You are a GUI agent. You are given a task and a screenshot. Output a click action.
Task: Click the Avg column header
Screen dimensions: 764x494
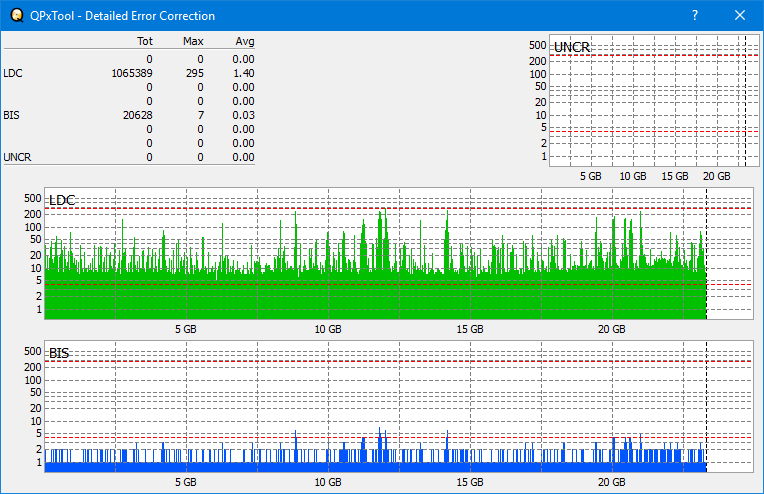(245, 41)
